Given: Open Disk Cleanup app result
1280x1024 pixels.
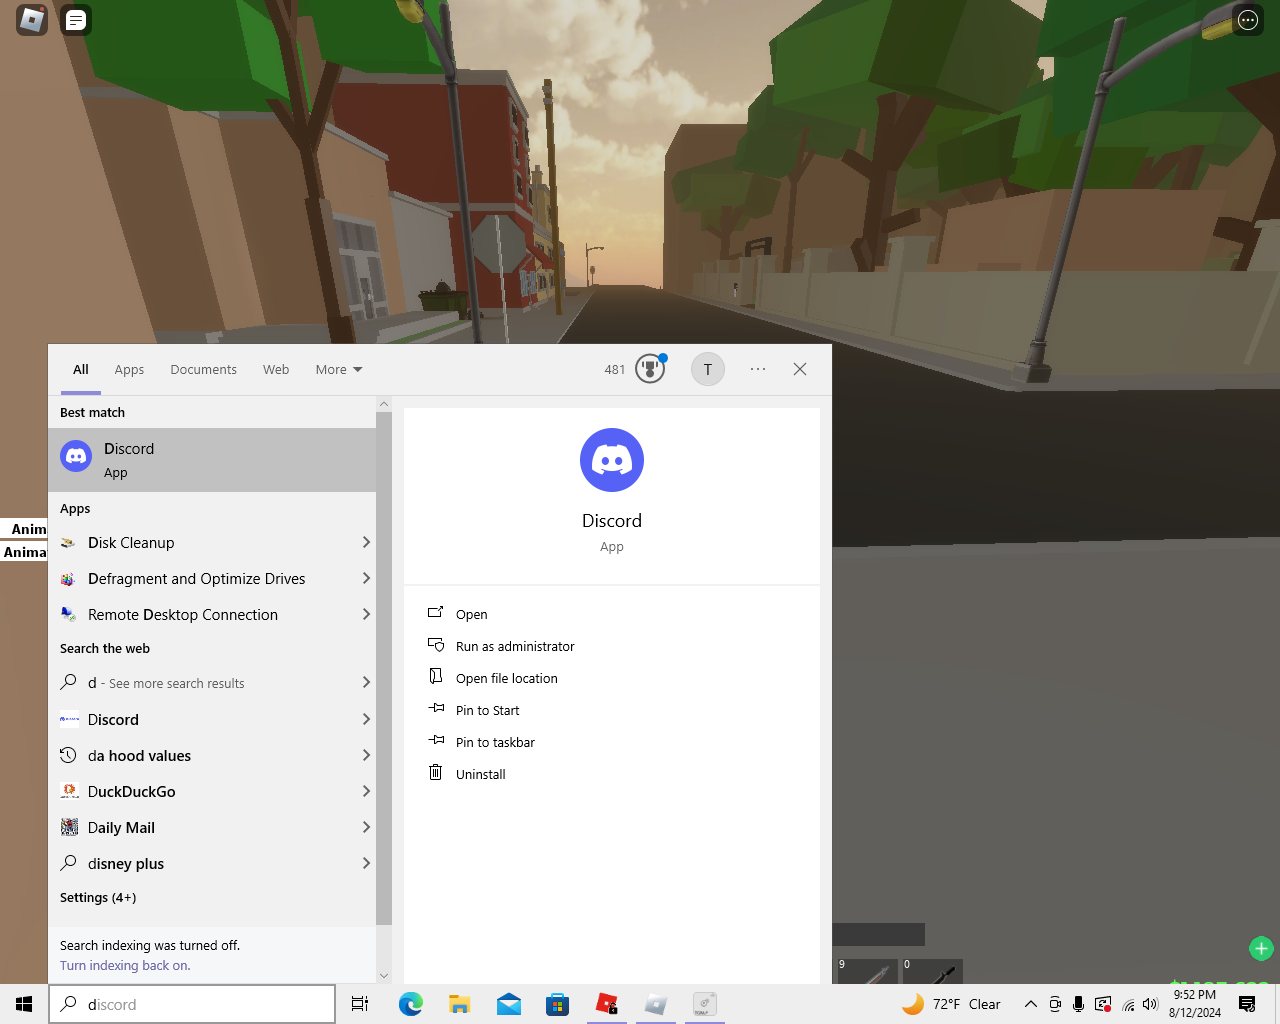Looking at the screenshot, I should click(212, 542).
